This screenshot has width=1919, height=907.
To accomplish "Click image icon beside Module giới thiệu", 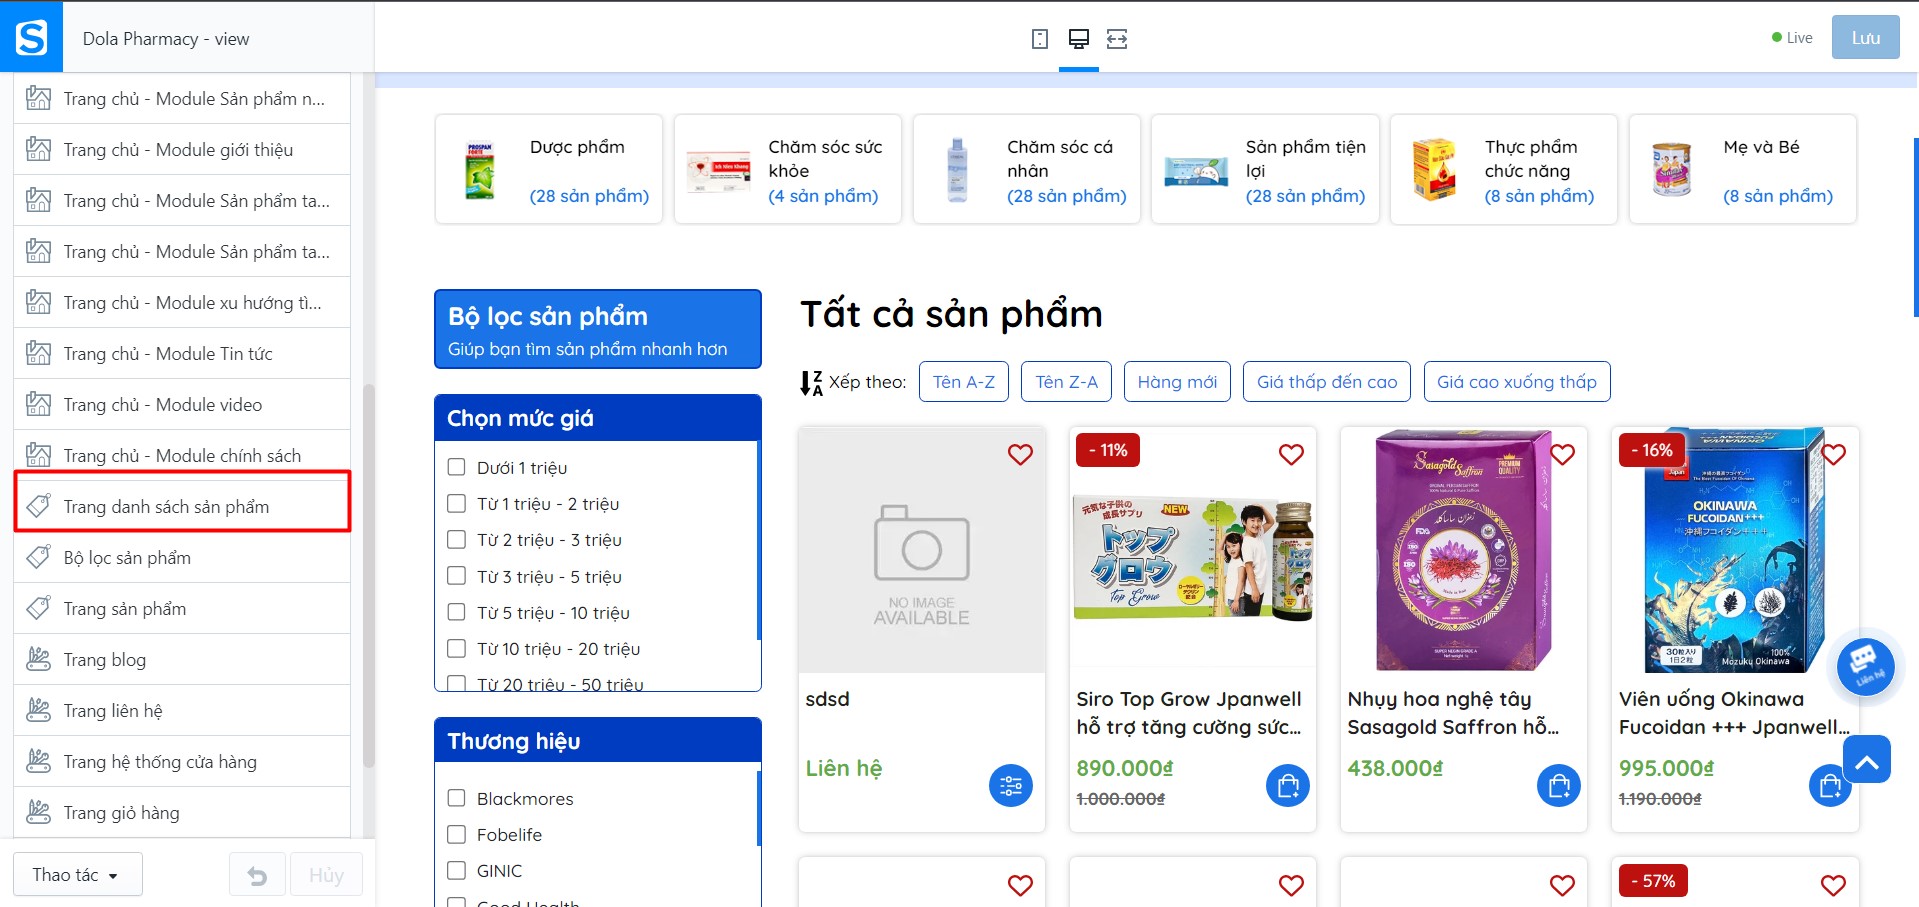I will click(38, 150).
